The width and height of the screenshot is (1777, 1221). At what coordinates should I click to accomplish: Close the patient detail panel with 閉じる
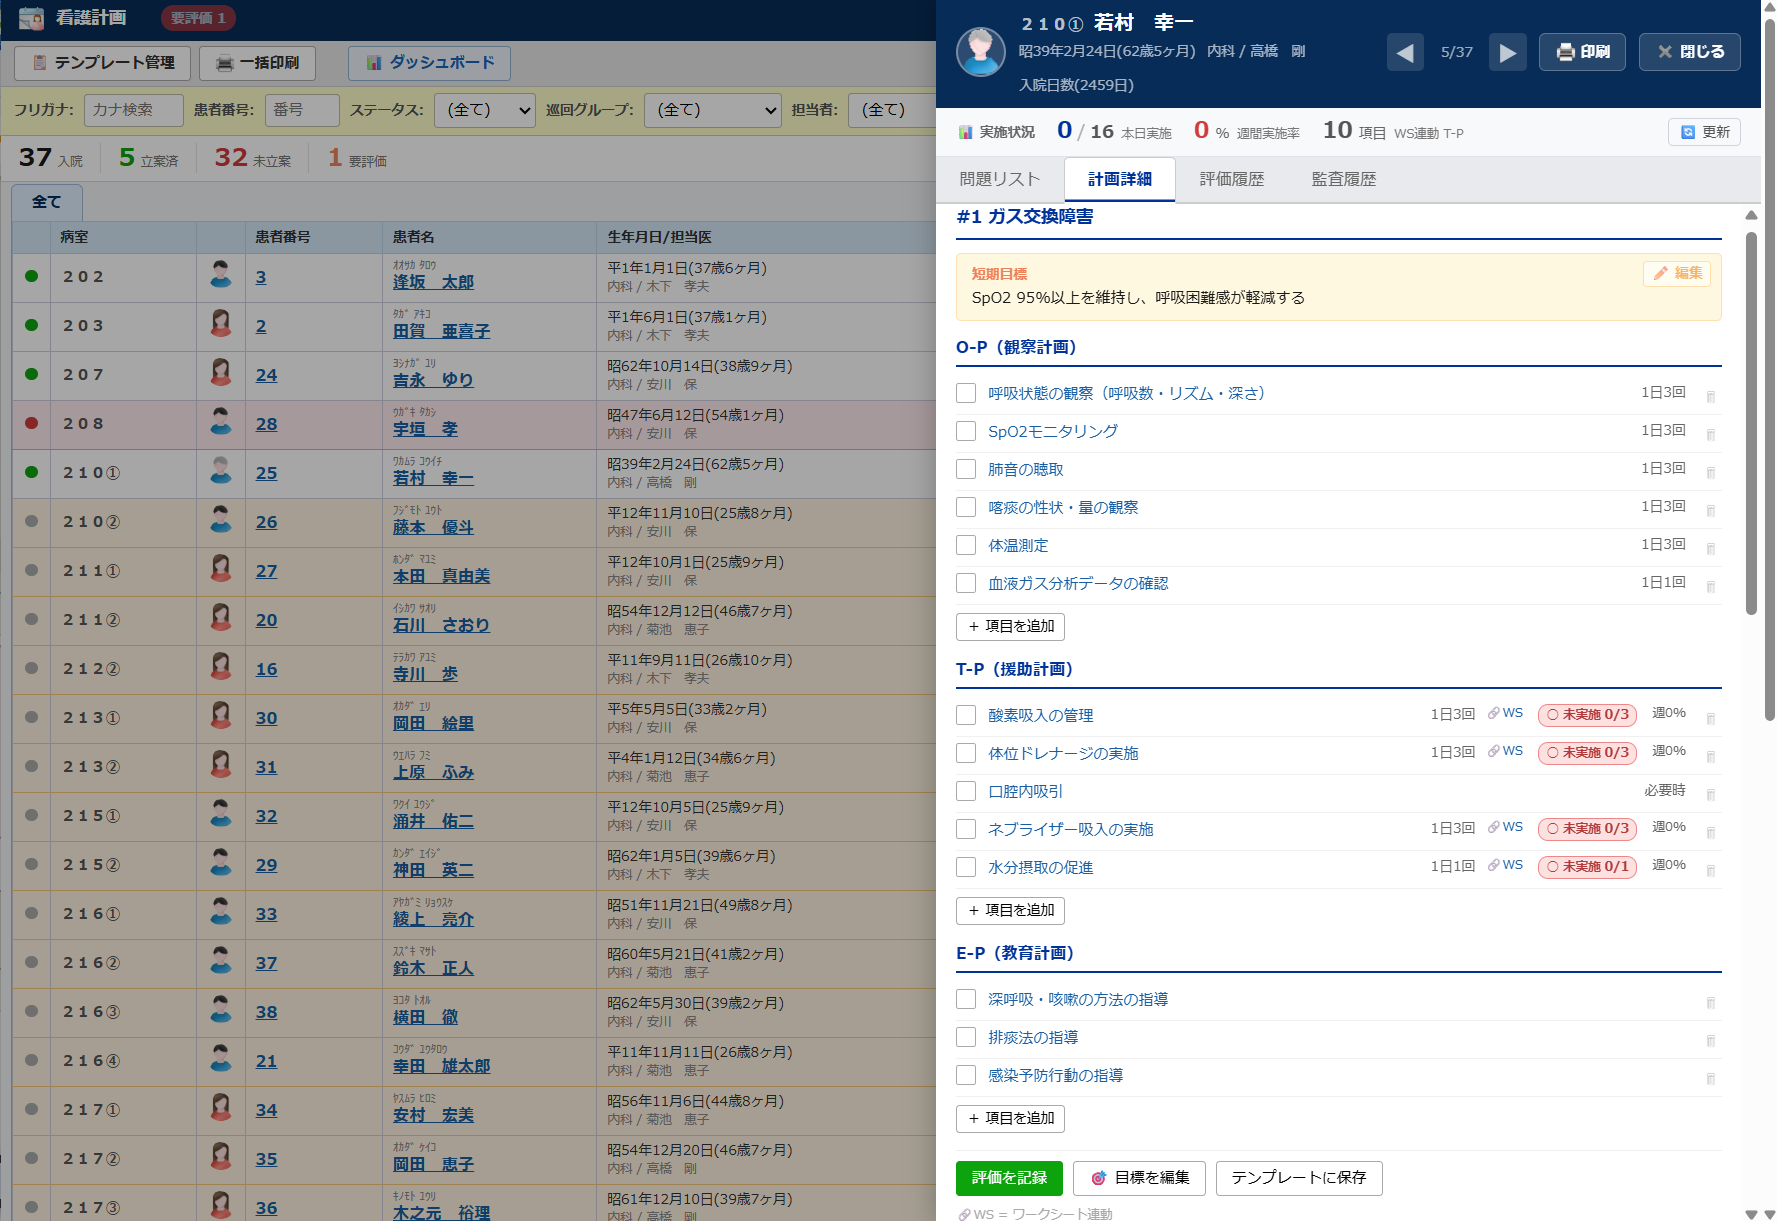tap(1690, 52)
